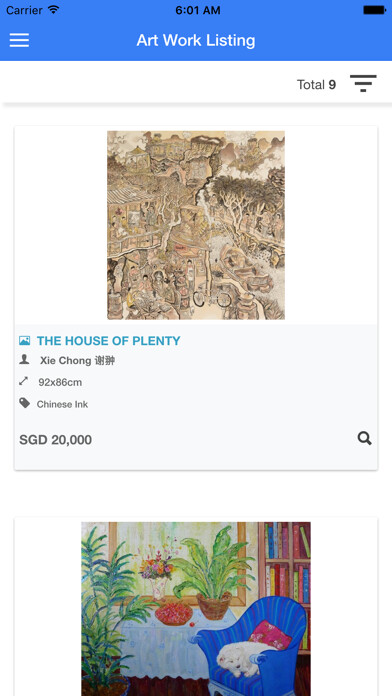Screen dimensions: 392x696
Task: Click the tag icon beside Chinese Ink
Action: tap(24, 403)
